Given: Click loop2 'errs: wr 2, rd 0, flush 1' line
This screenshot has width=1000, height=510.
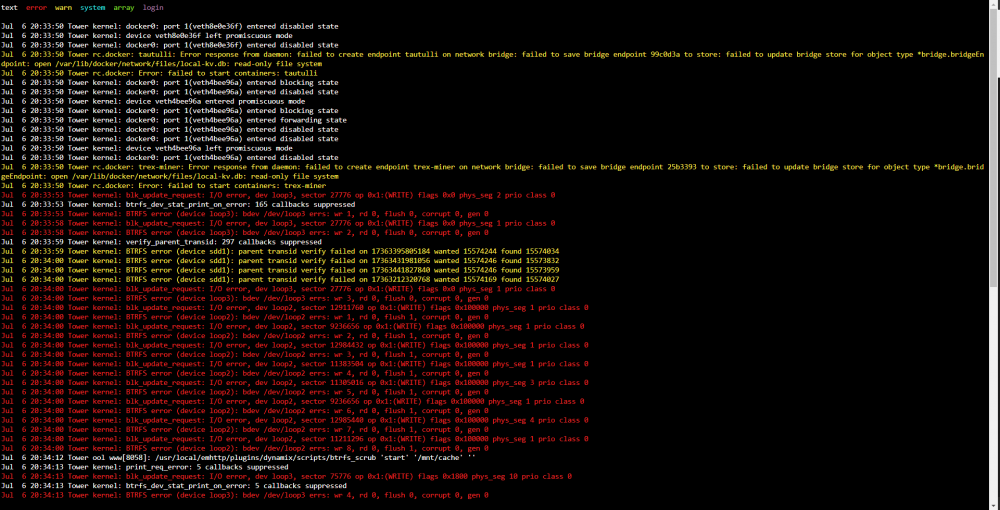Looking at the screenshot, I should point(245,335).
